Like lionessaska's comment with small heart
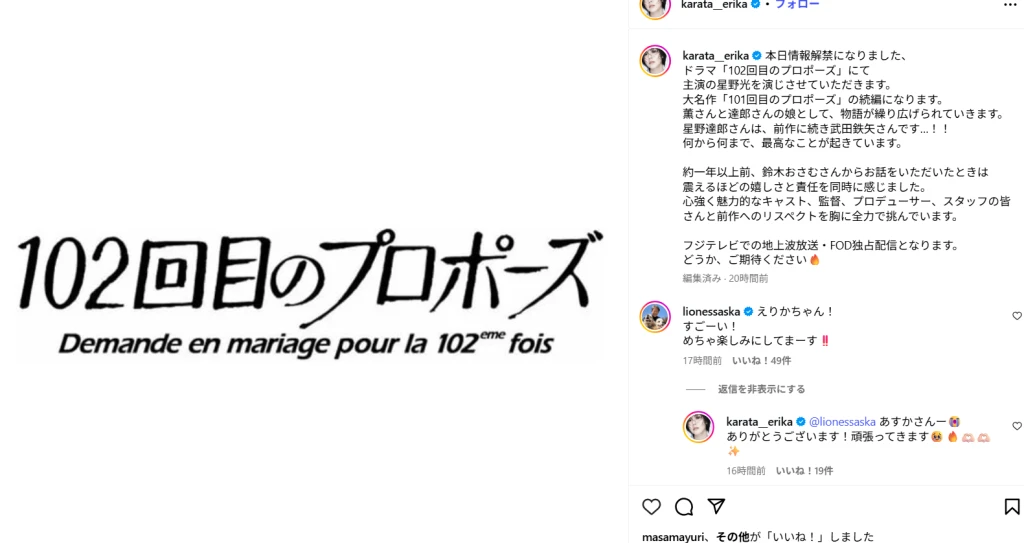The image size is (1024, 543). 1017,316
